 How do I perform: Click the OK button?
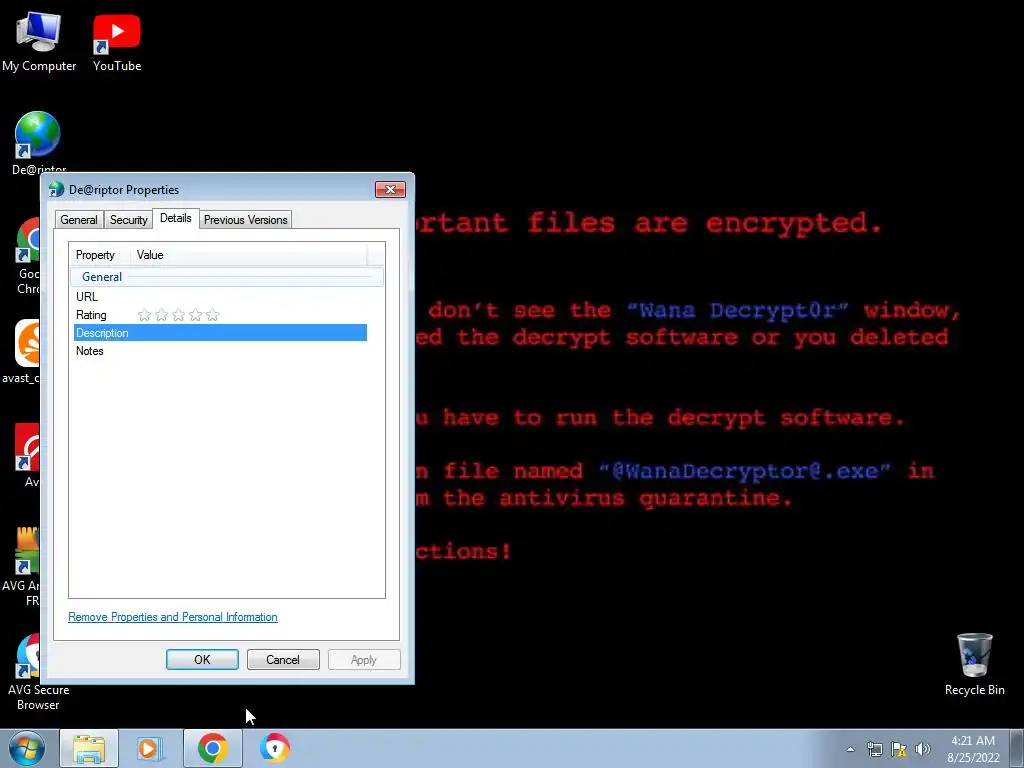(x=202, y=660)
